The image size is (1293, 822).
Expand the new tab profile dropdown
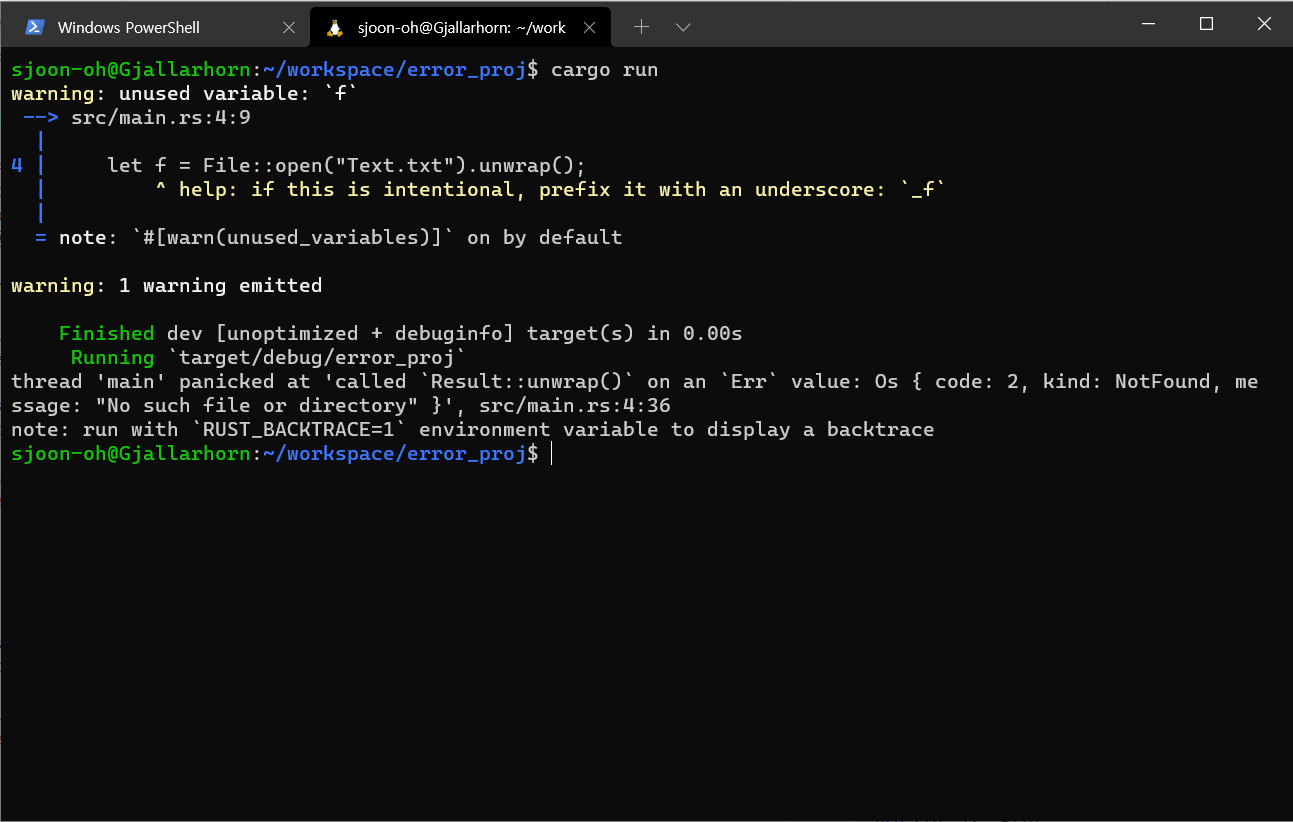683,27
